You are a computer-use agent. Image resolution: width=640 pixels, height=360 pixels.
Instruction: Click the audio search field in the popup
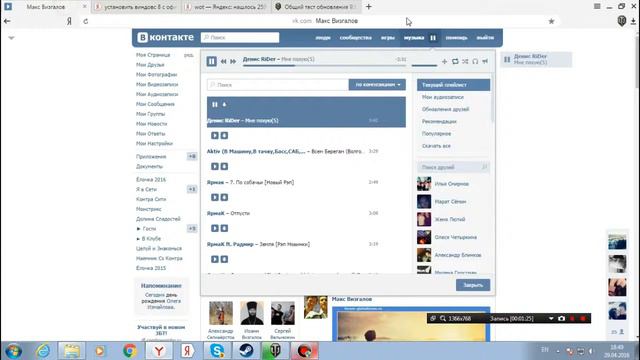click(x=278, y=85)
